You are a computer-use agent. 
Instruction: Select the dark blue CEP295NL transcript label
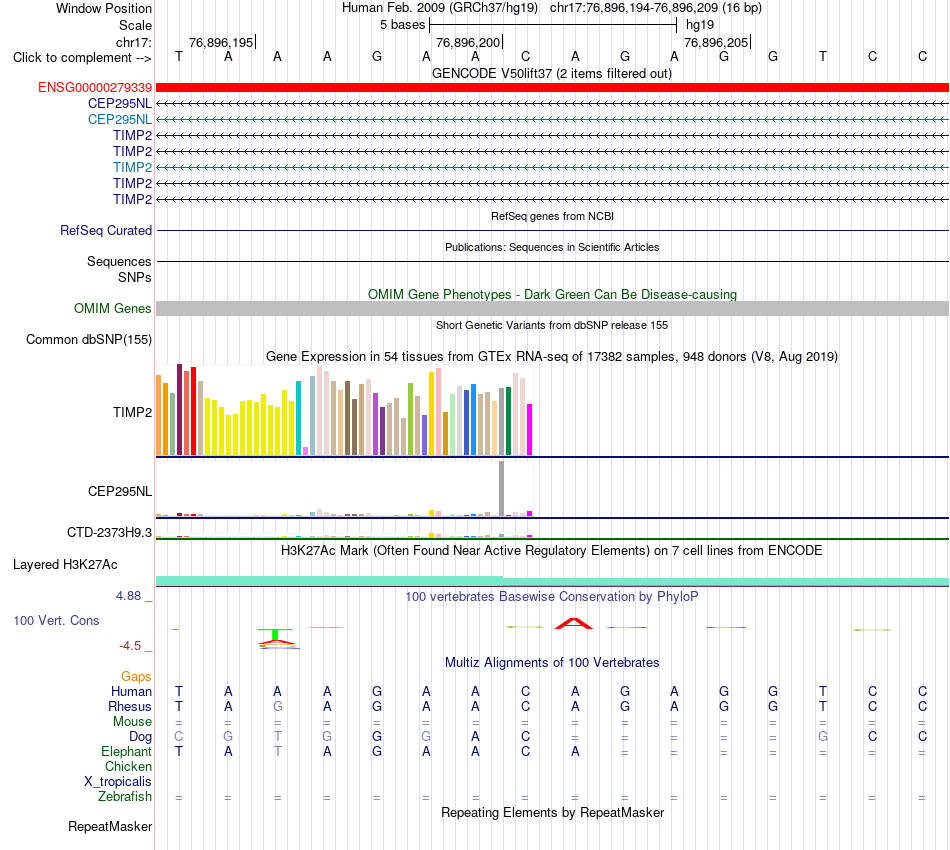pos(119,104)
